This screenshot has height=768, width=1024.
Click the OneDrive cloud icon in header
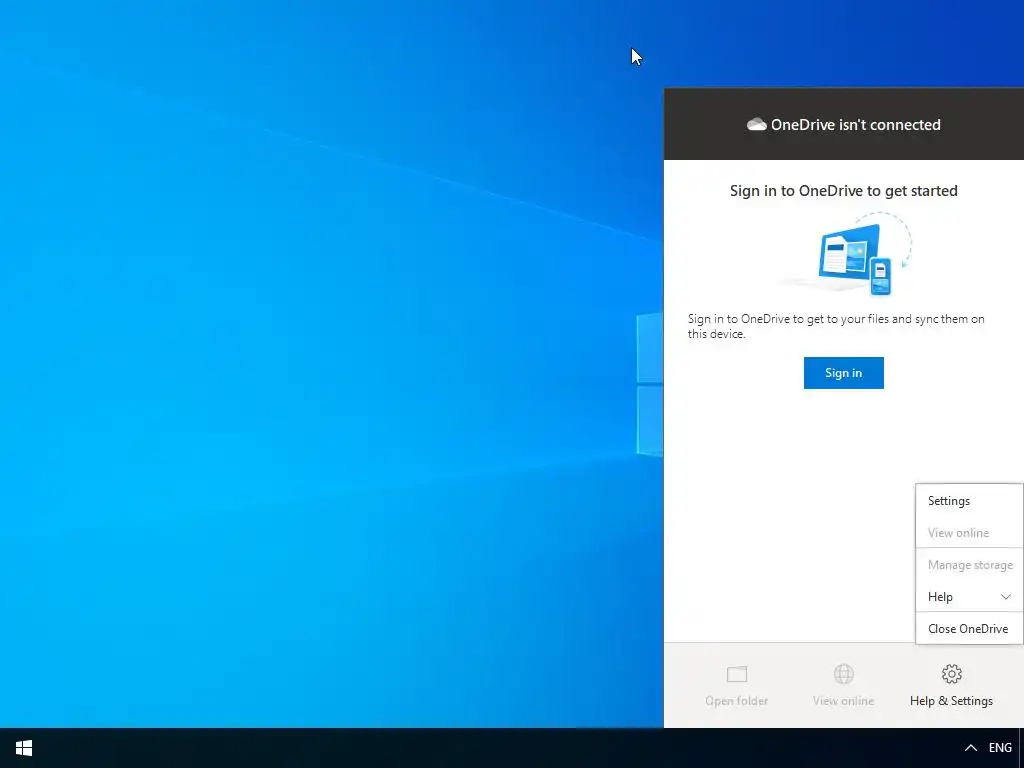click(x=756, y=125)
